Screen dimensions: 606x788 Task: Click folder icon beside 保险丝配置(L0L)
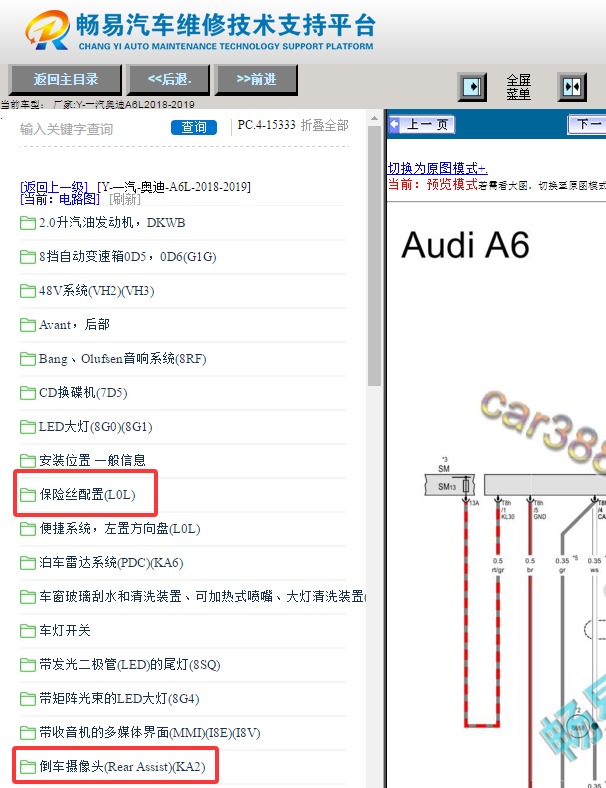tap(28, 495)
